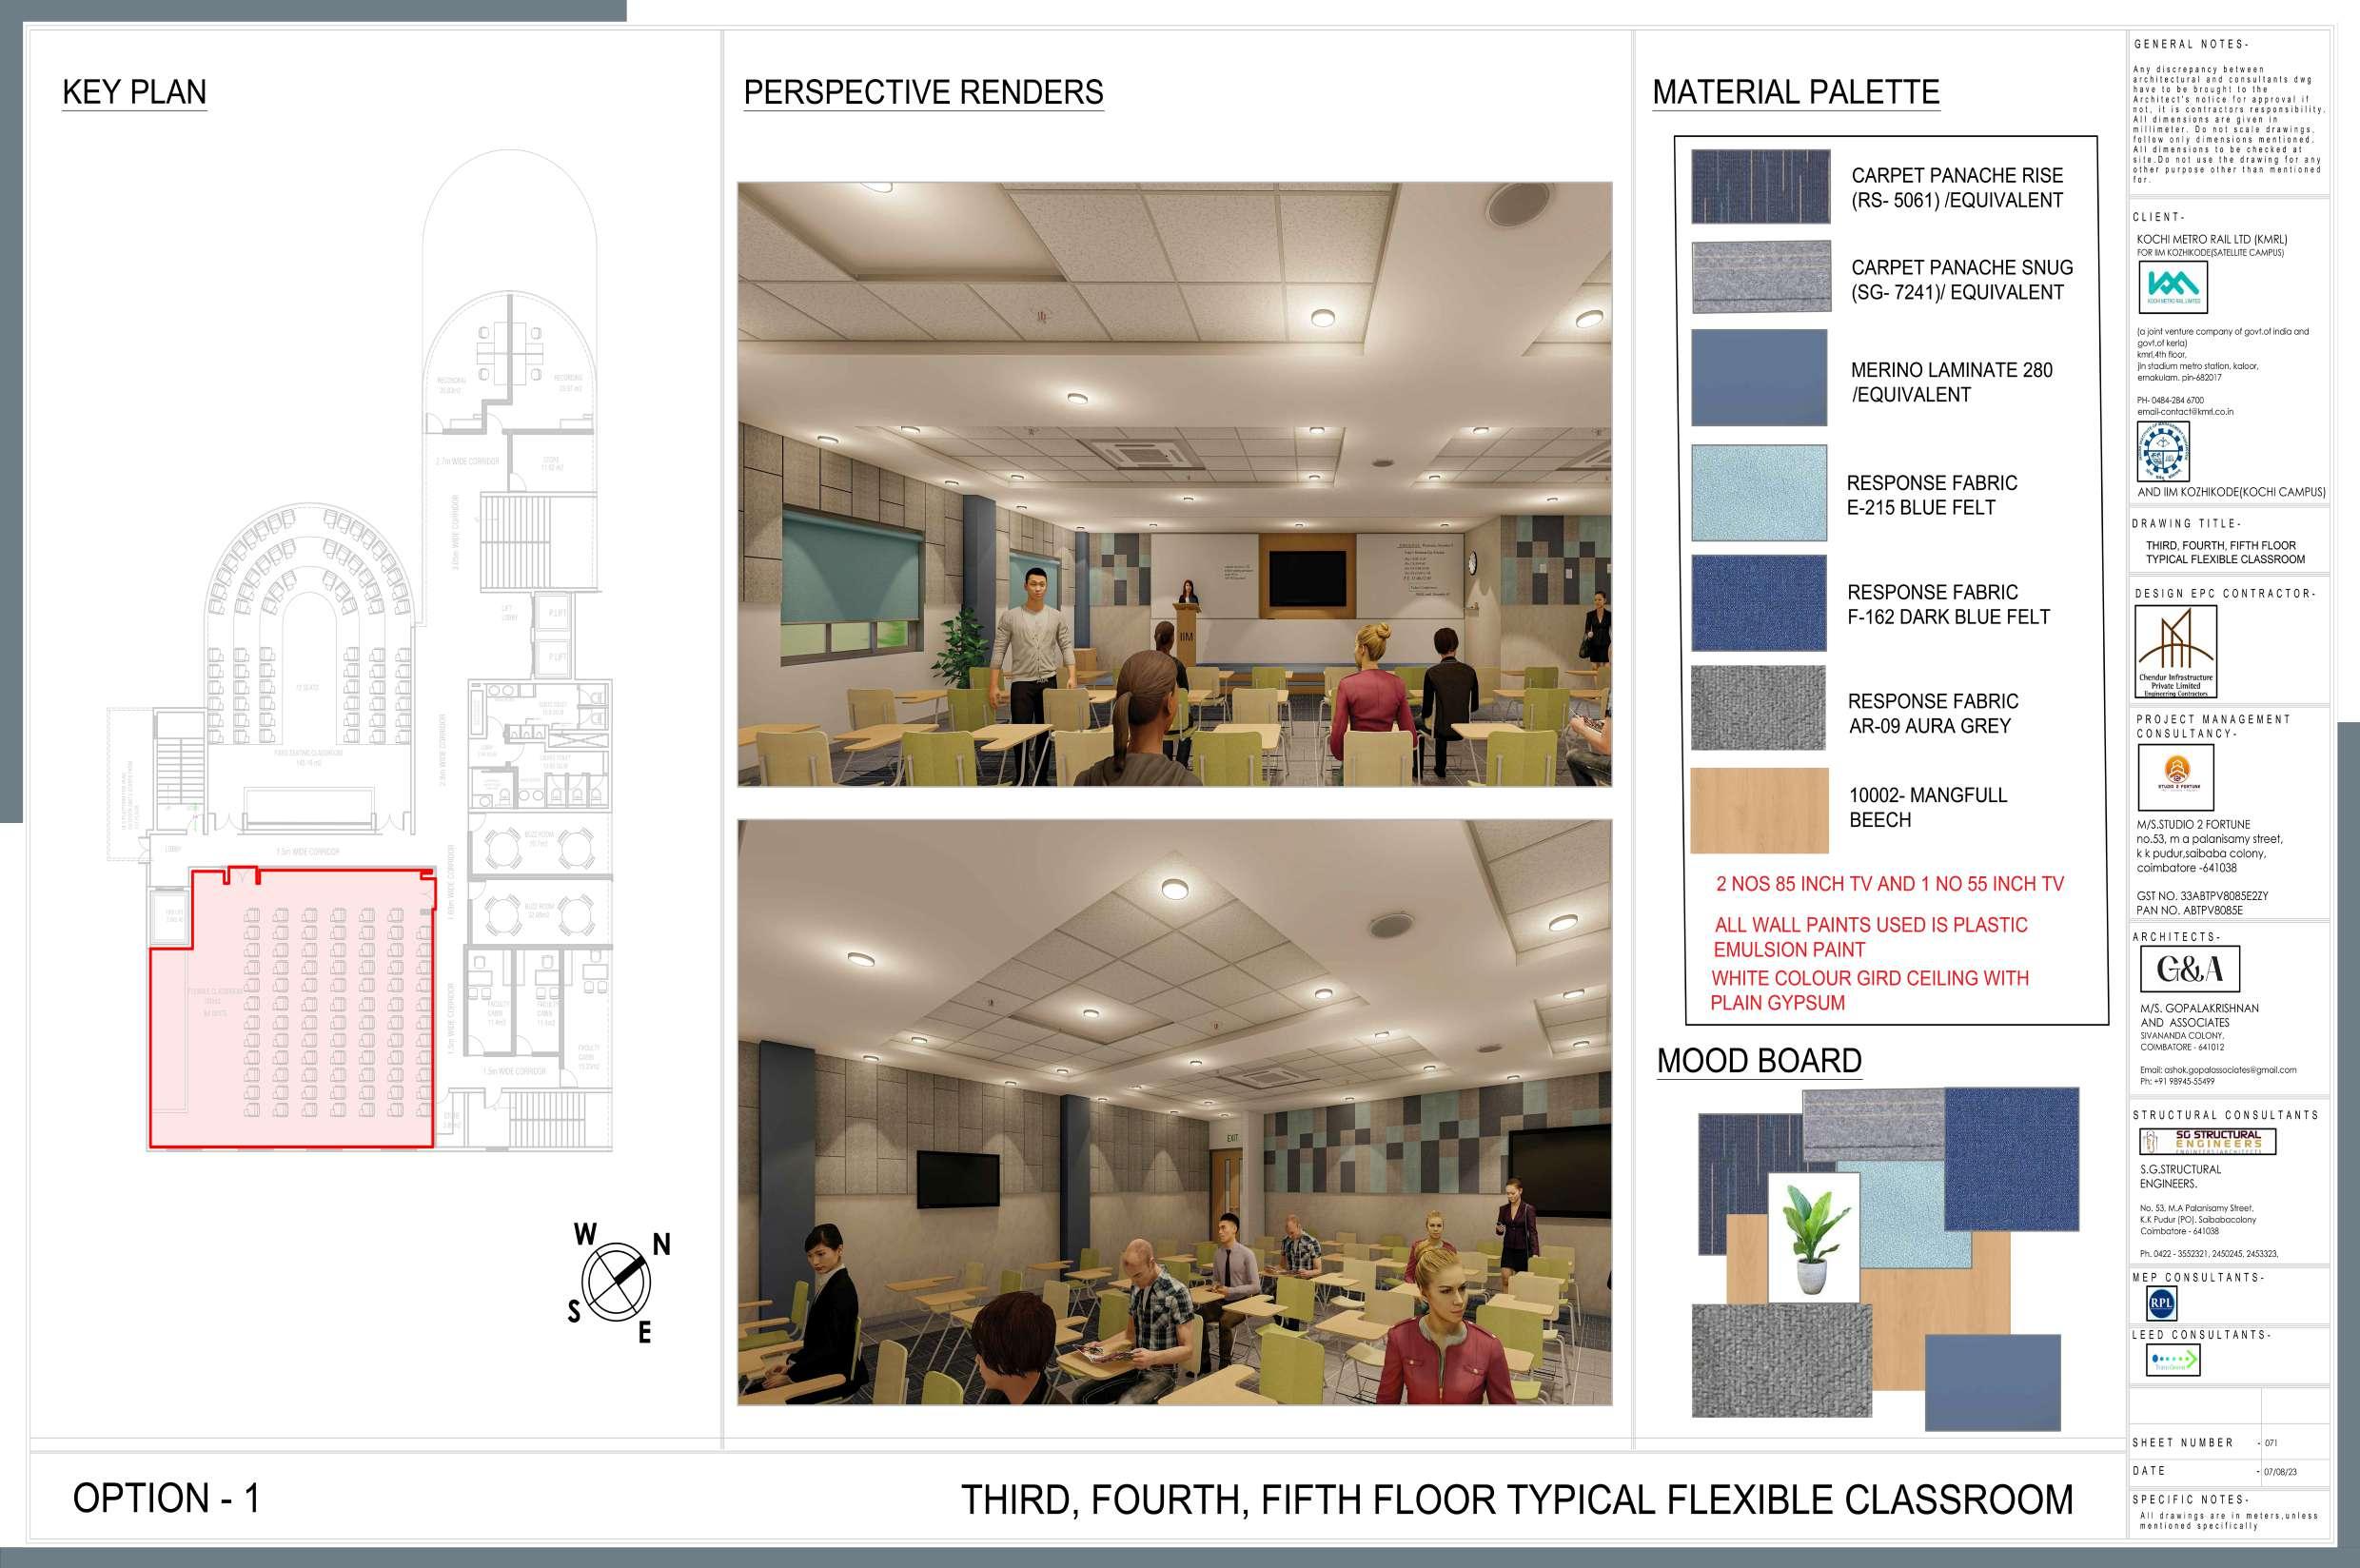2360x1568 pixels.
Task: Click the DESIGN EPC CONTRACTOR- heading
Action: point(2225,593)
